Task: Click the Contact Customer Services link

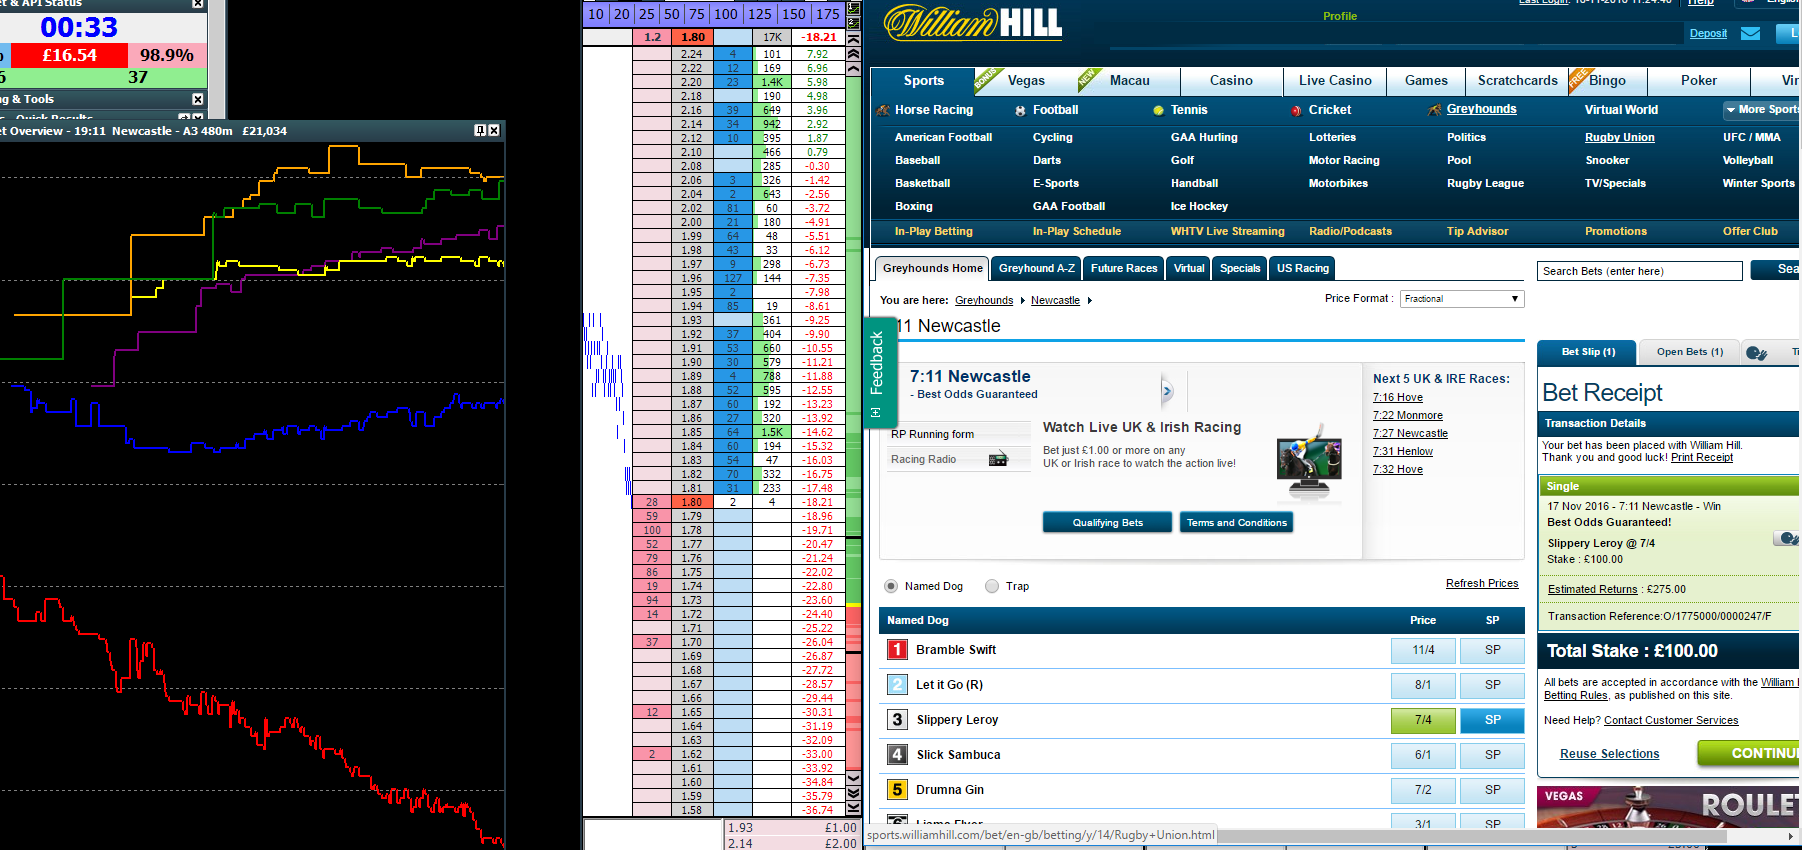Action: pos(1671,721)
